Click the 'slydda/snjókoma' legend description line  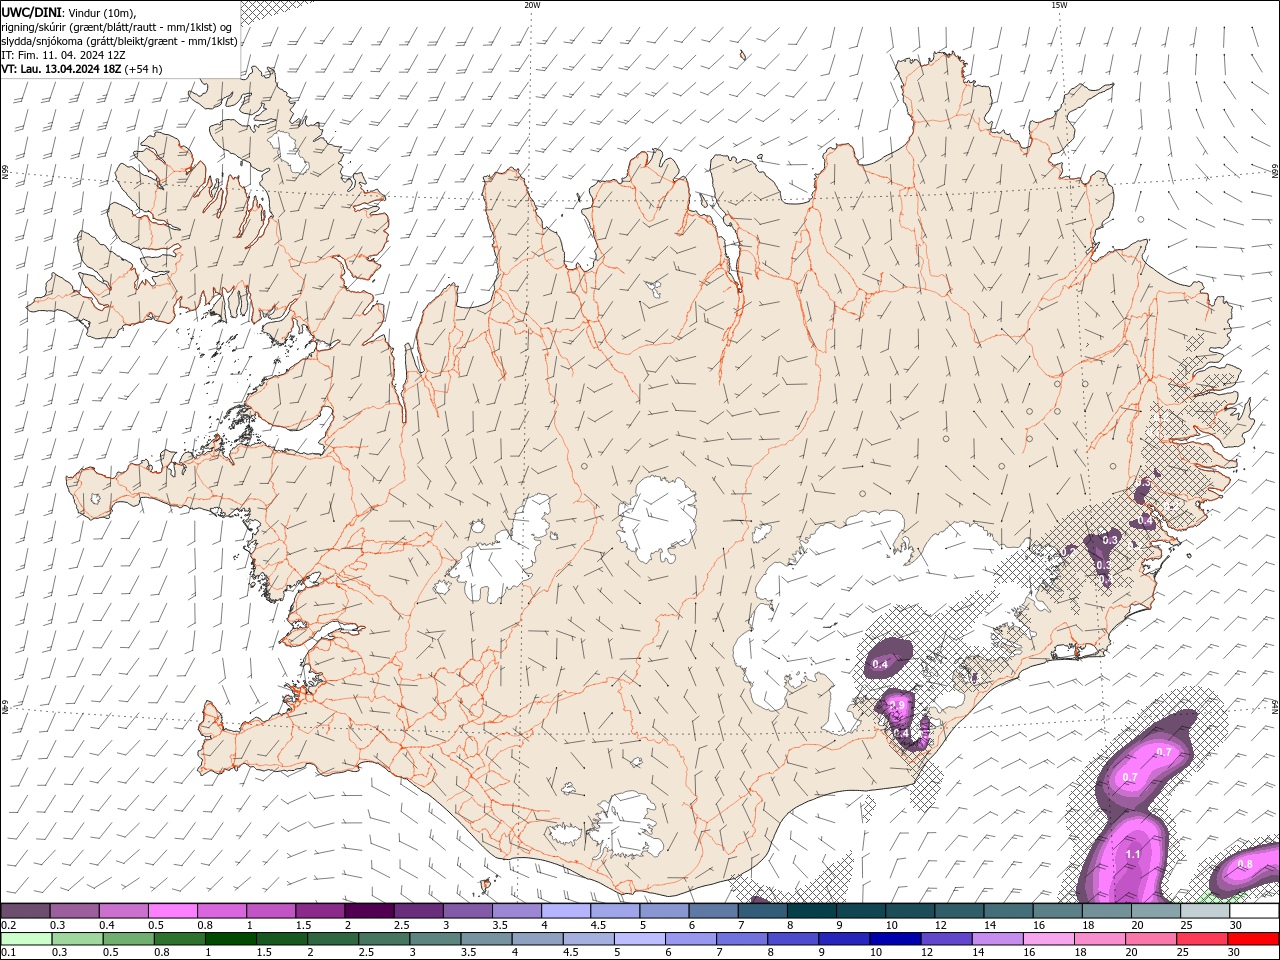point(120,41)
